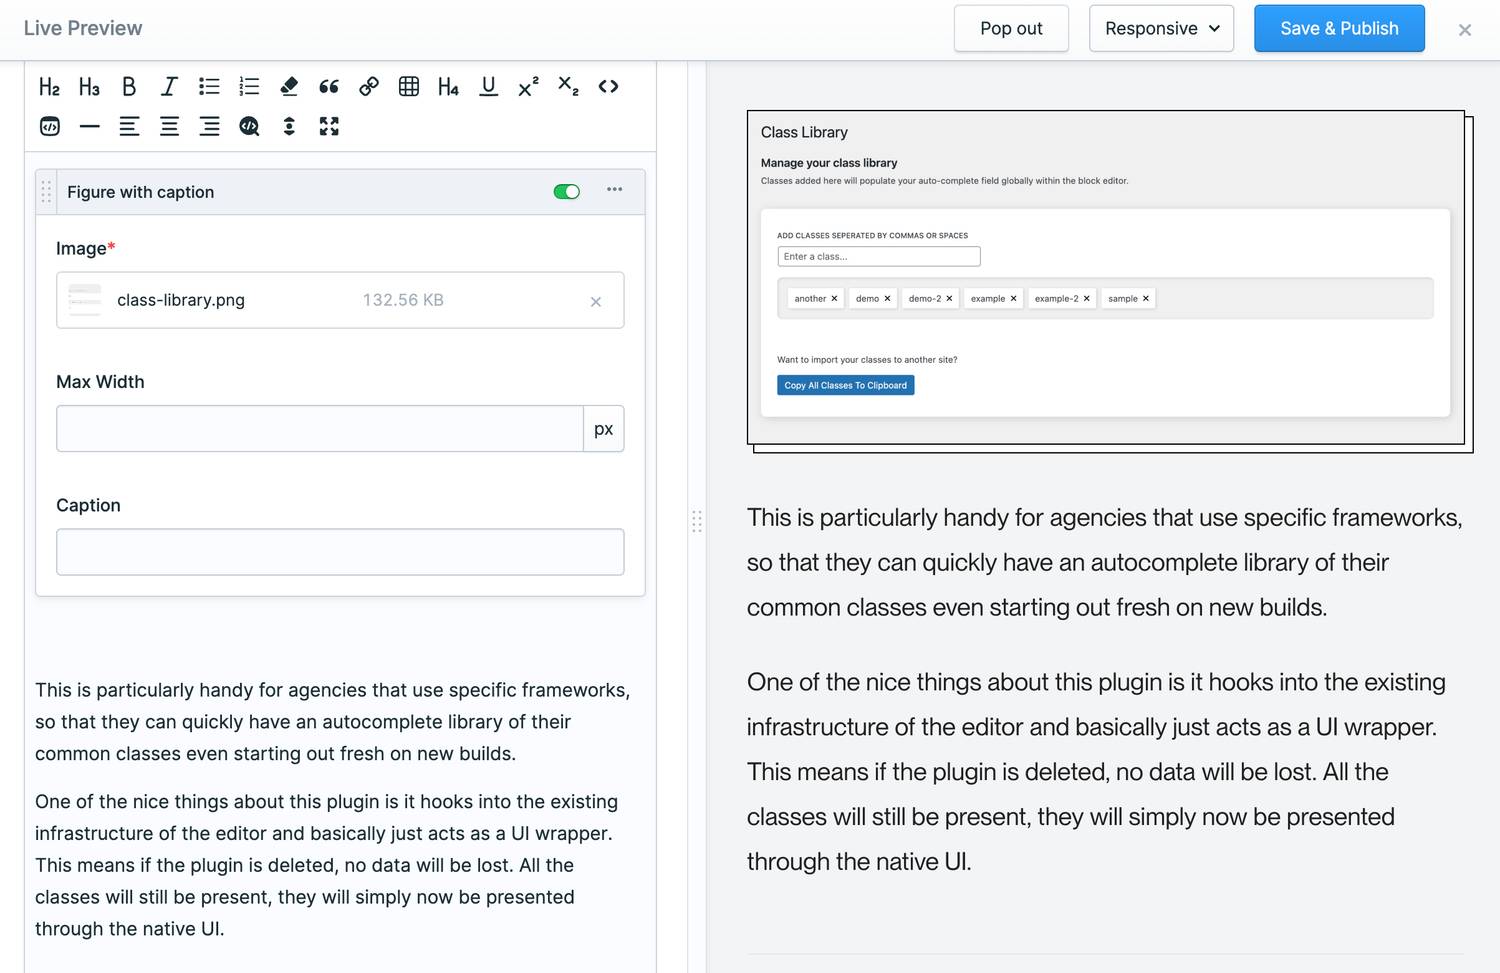Select the italic formatting icon
Screen dimensions: 1500x973
[x=169, y=87]
